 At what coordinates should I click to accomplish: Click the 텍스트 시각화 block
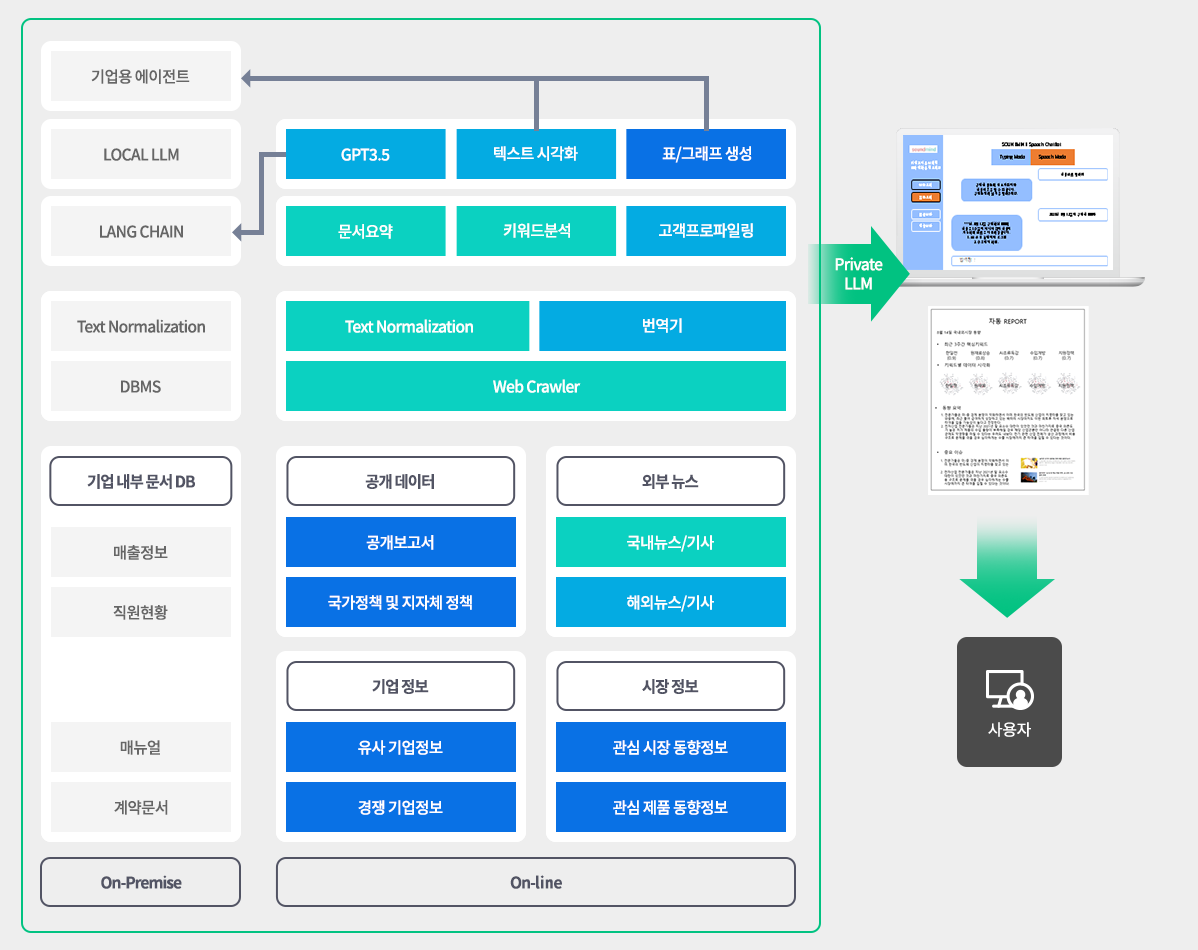point(535,155)
